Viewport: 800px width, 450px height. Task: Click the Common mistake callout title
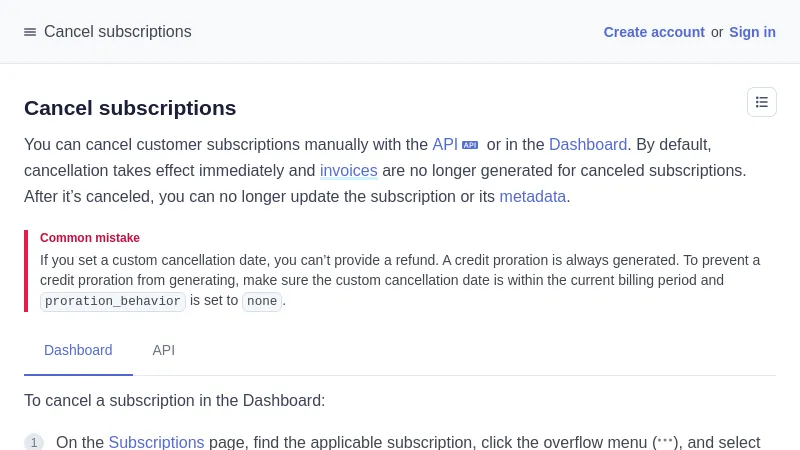tap(90, 238)
